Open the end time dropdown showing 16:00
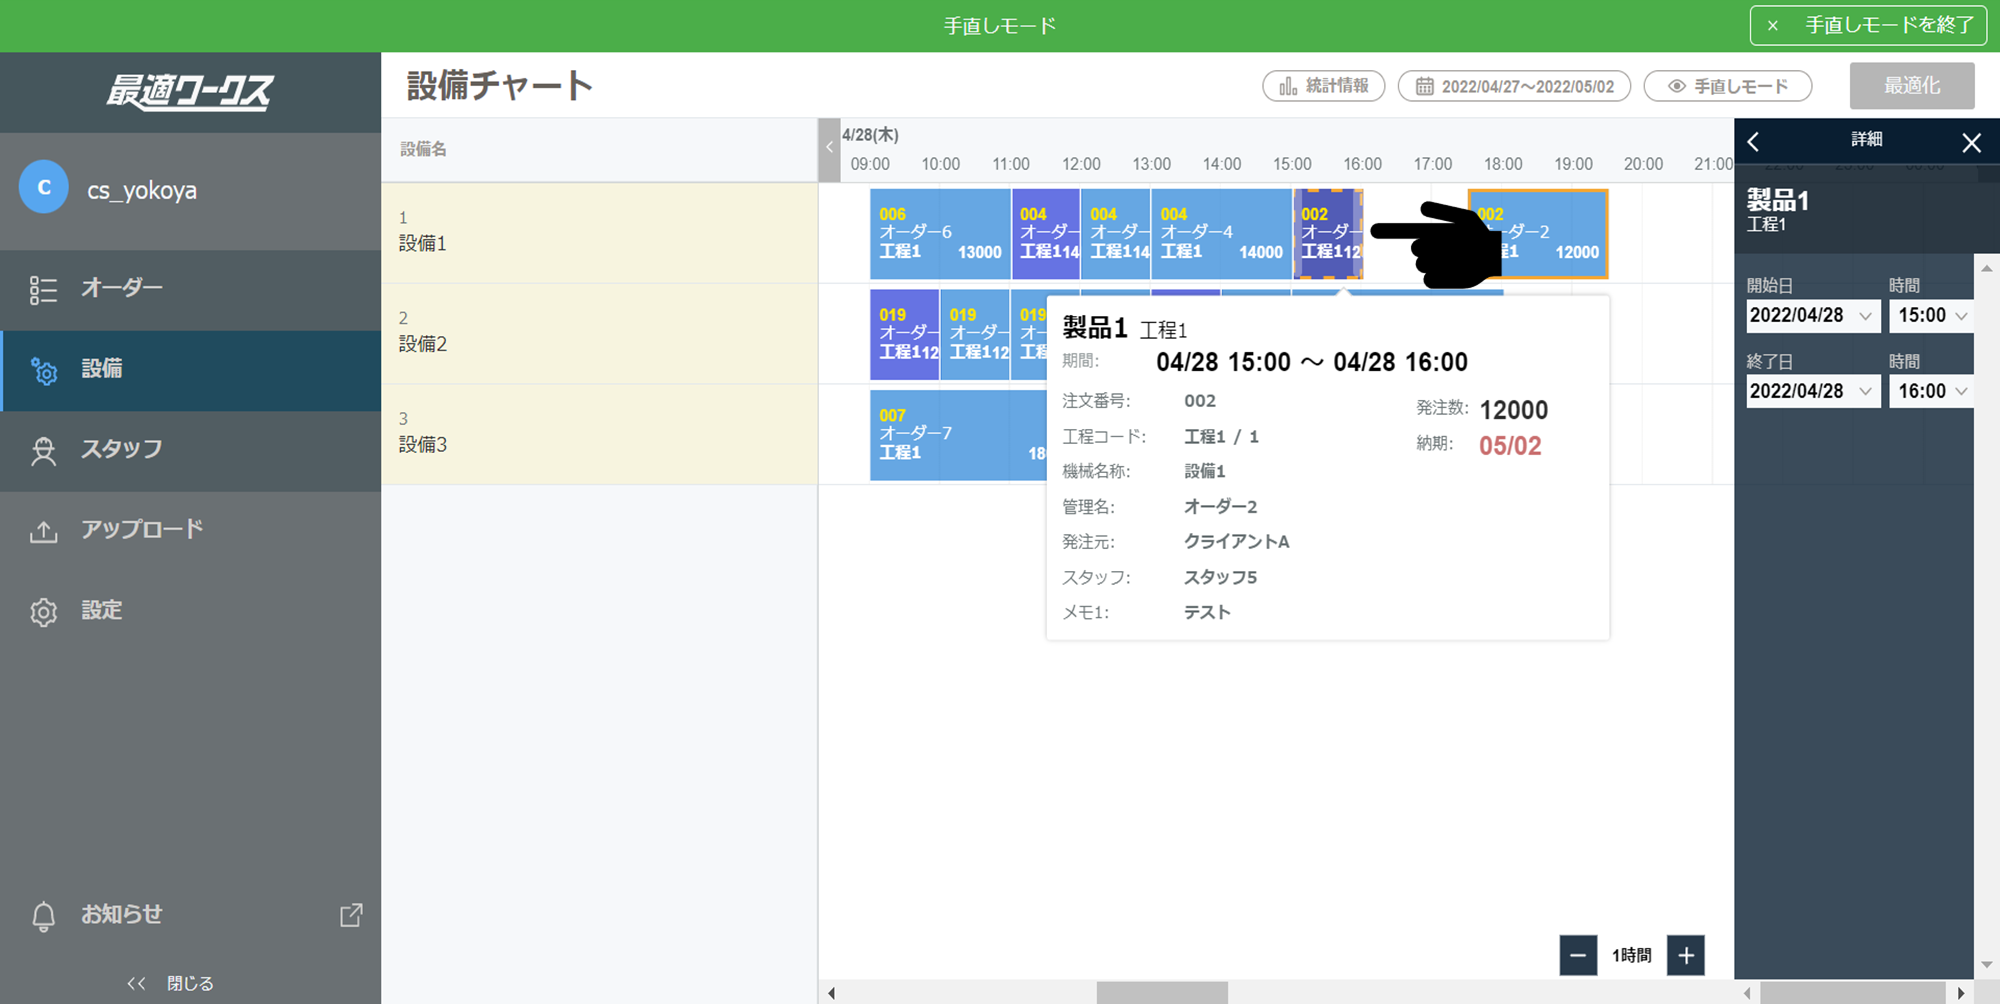The width and height of the screenshot is (2000, 1004). (1933, 391)
